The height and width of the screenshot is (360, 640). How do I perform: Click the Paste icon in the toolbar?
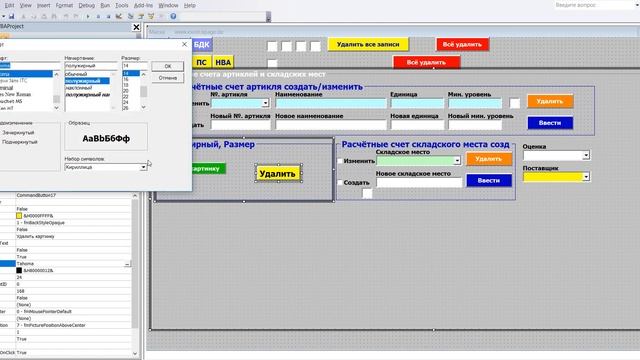44,16
